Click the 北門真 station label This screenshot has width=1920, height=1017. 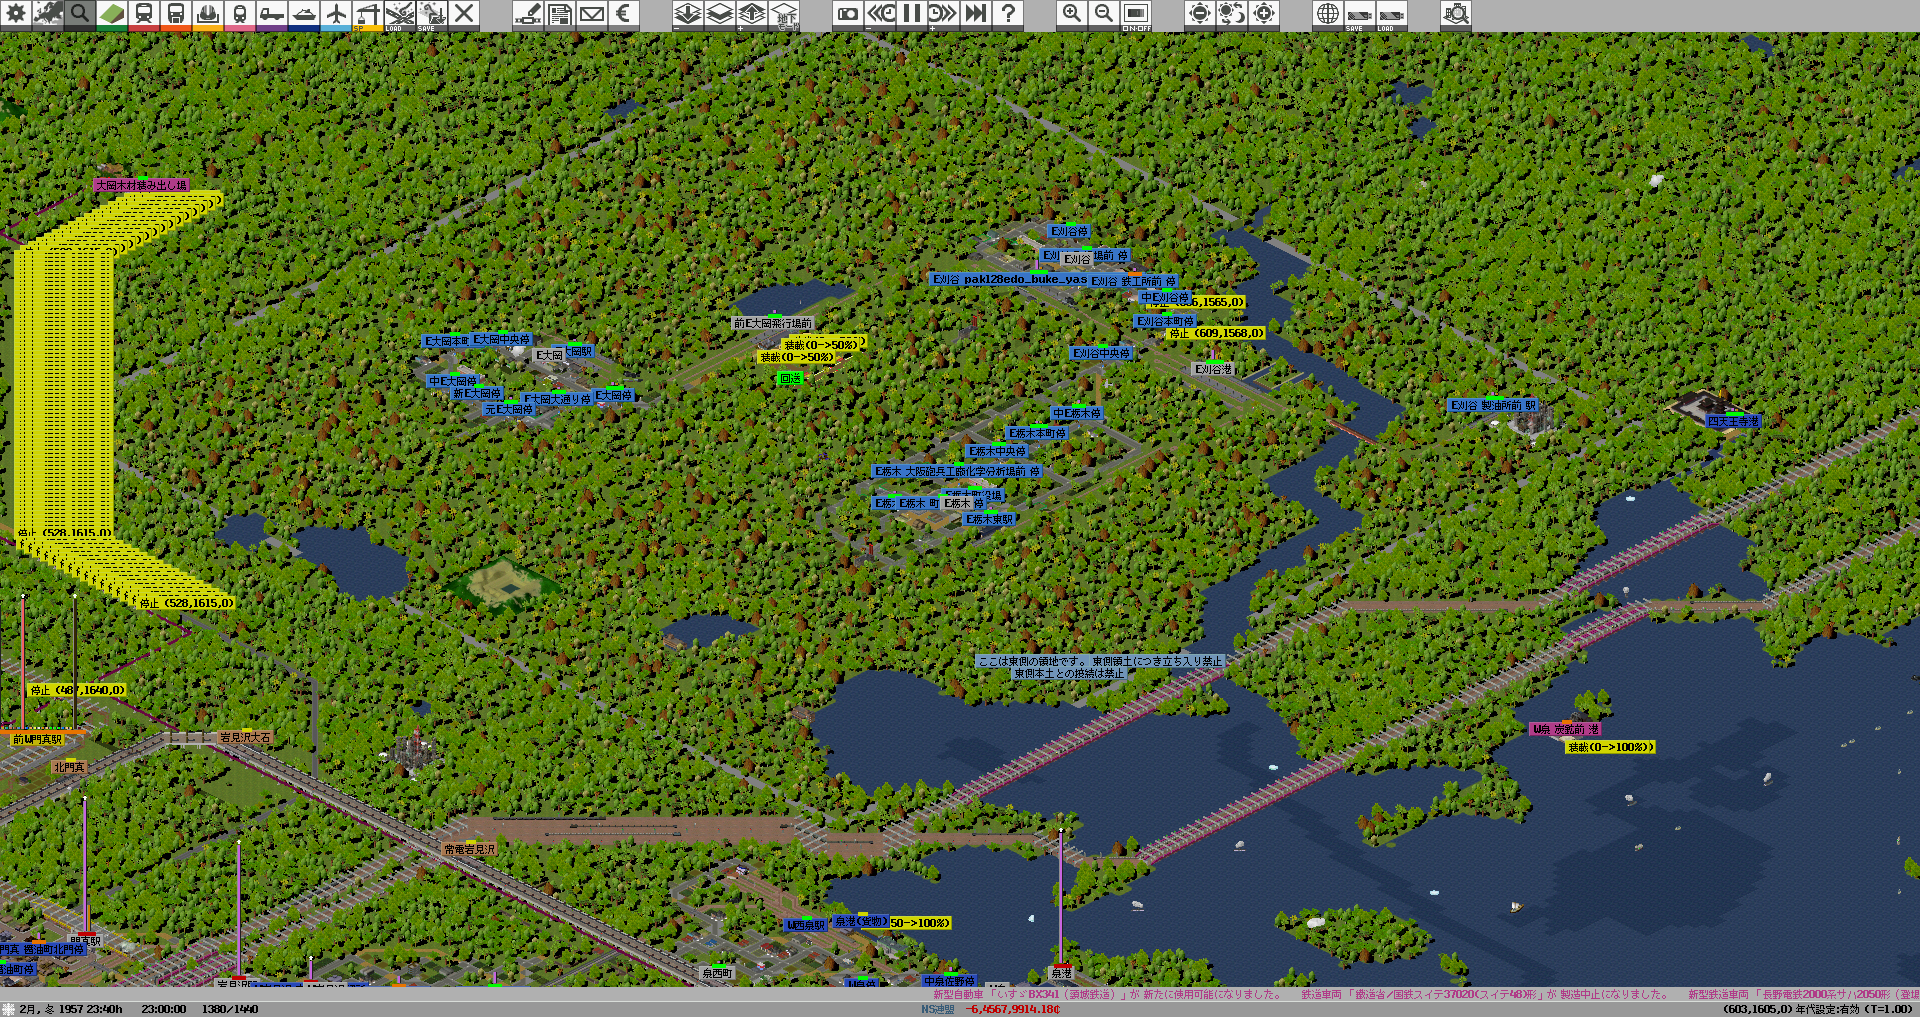(69, 767)
